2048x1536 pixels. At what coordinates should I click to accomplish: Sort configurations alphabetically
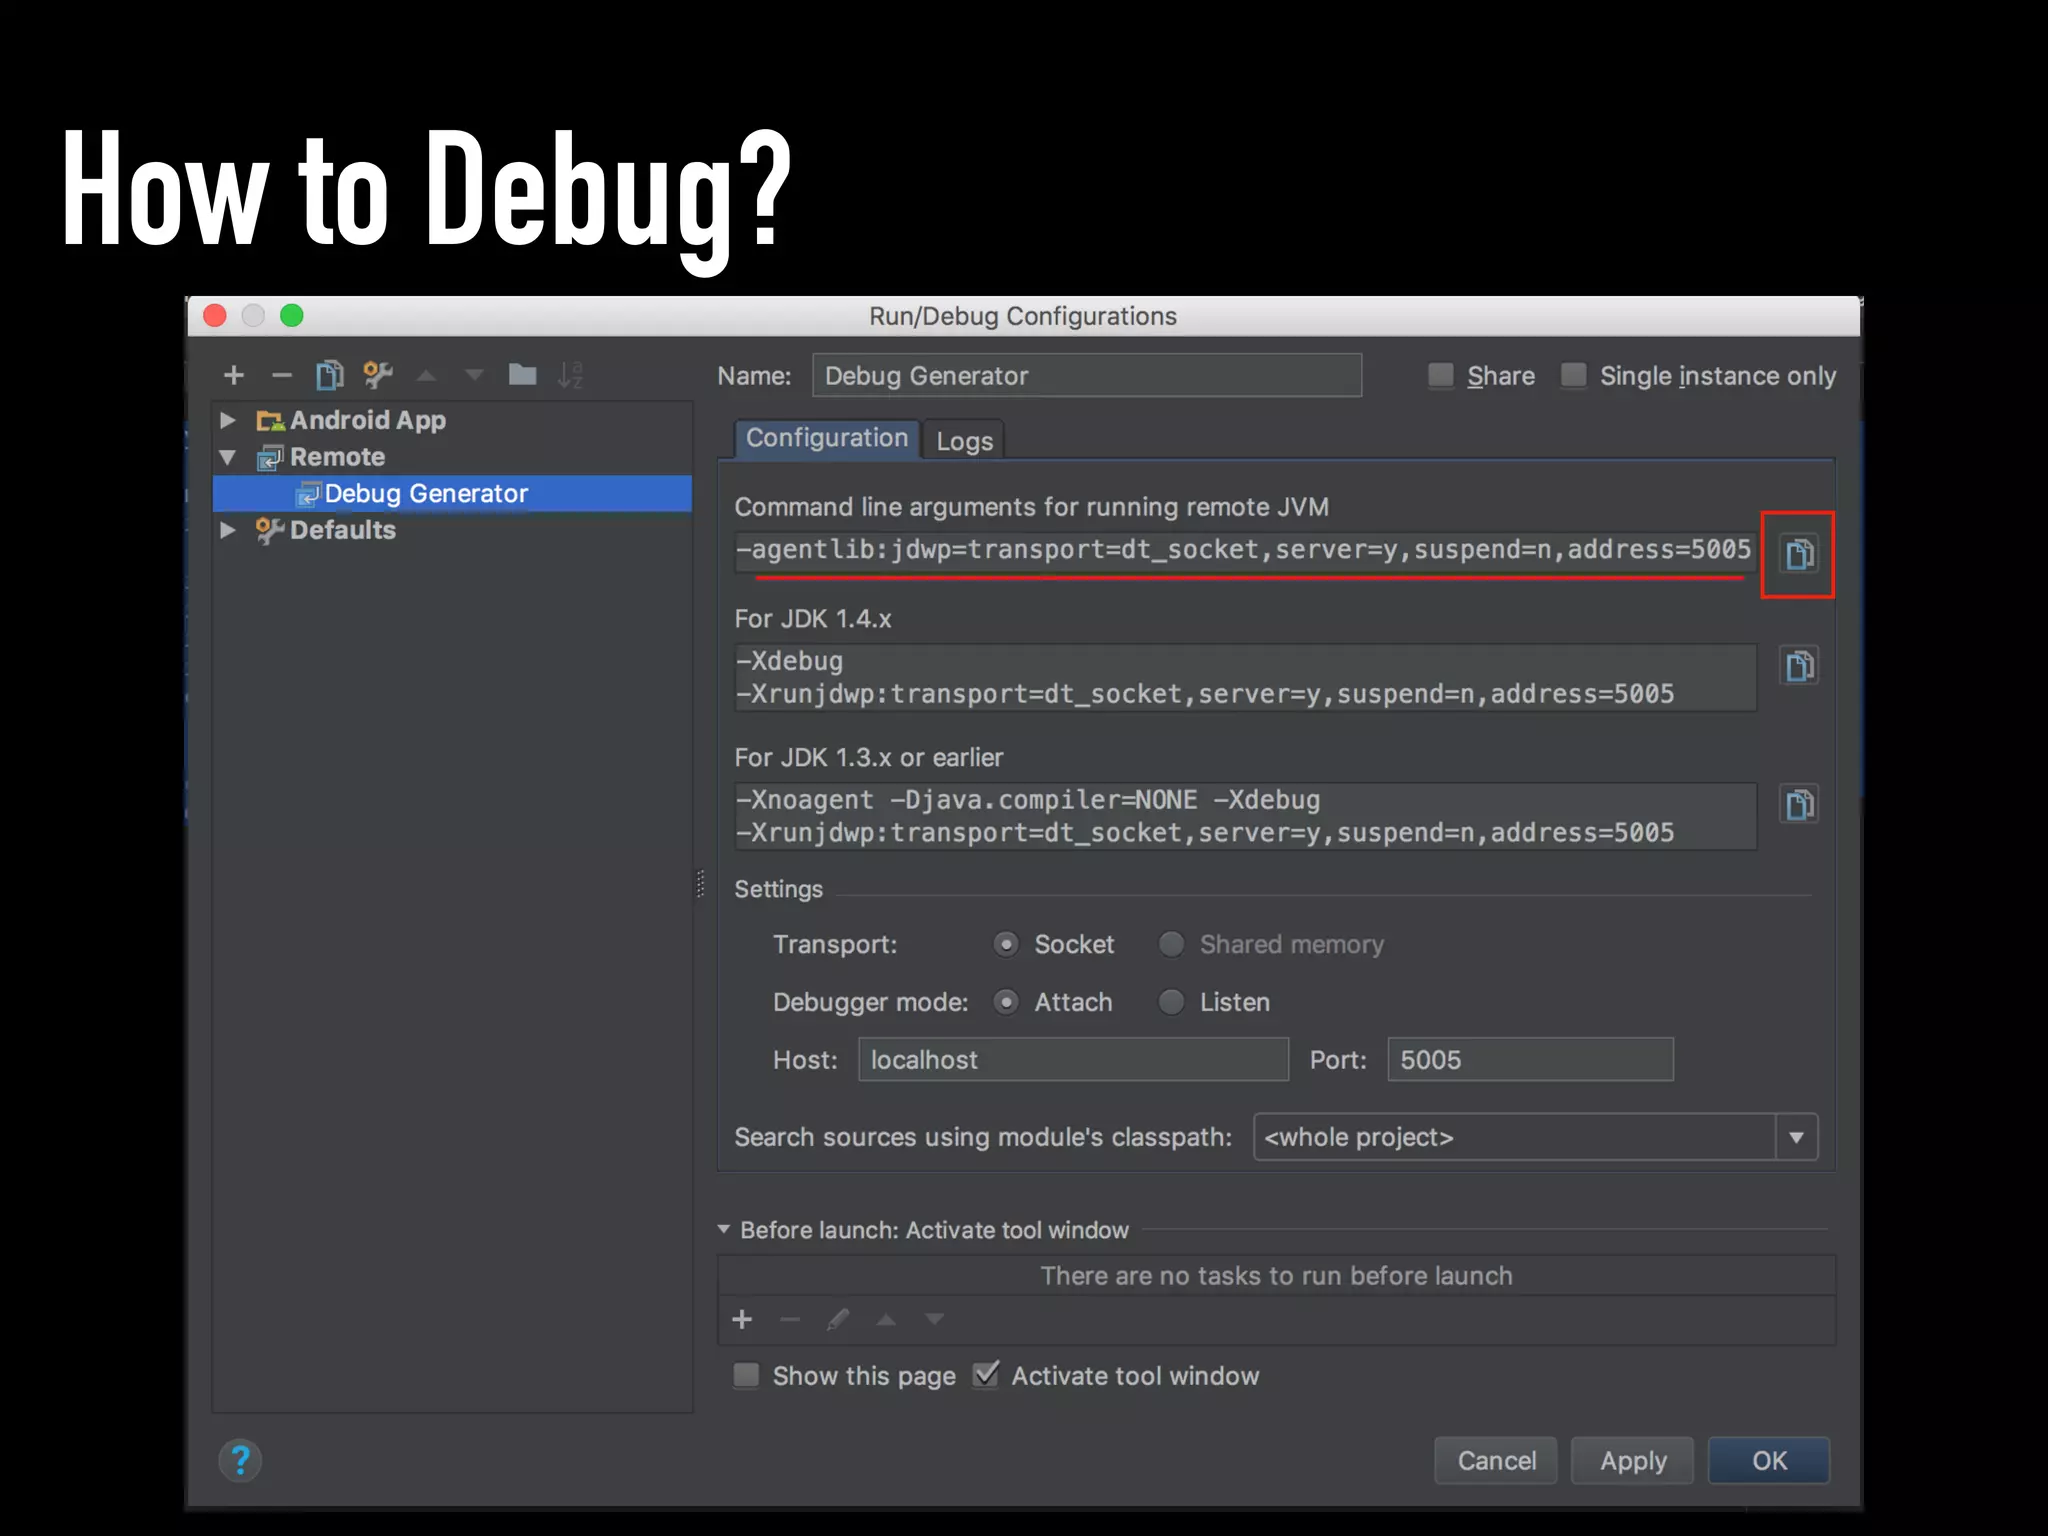click(x=570, y=376)
